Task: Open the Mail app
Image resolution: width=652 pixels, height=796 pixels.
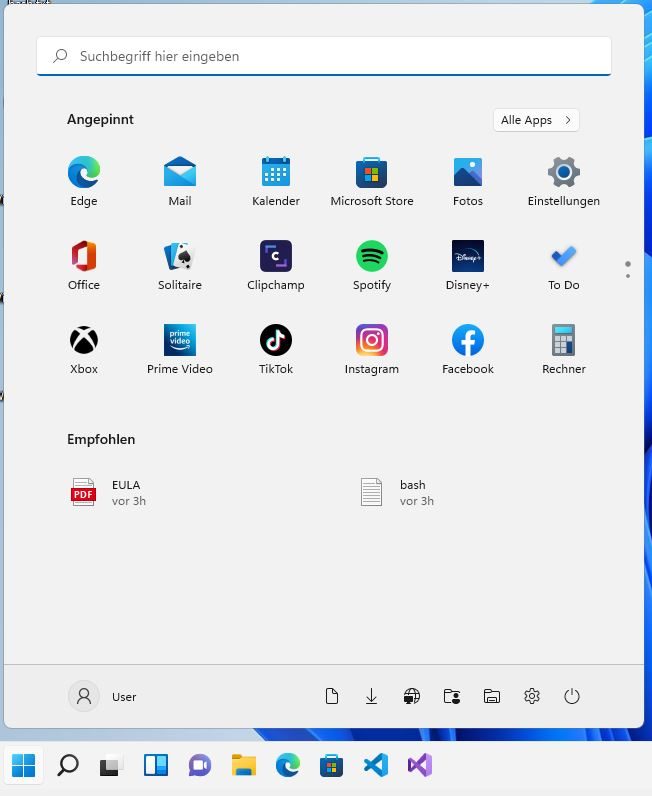Action: pyautogui.click(x=180, y=181)
